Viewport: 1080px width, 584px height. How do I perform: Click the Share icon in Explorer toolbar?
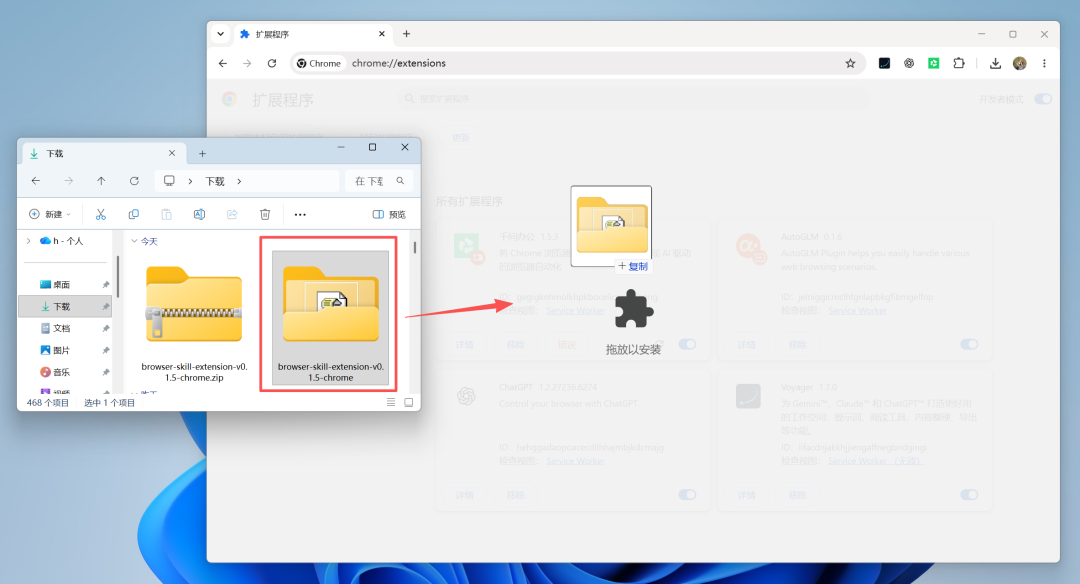[232, 214]
